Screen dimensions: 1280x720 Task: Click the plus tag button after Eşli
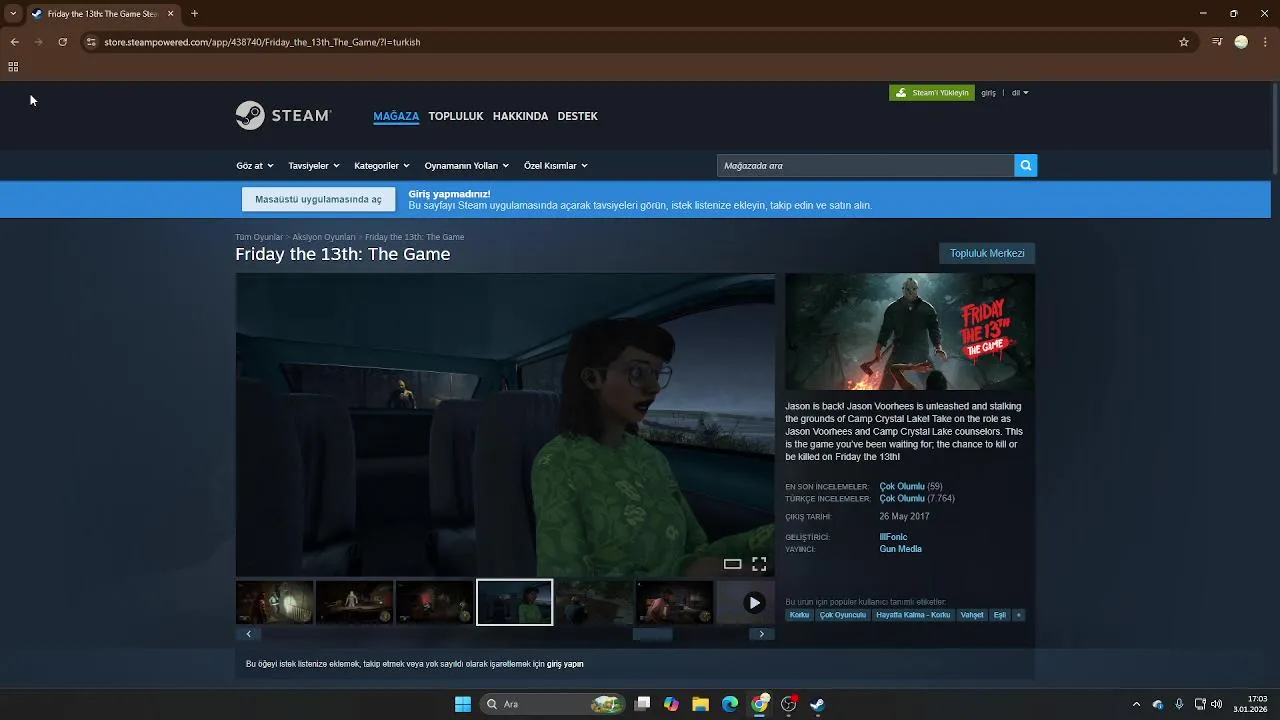[x=1019, y=615]
